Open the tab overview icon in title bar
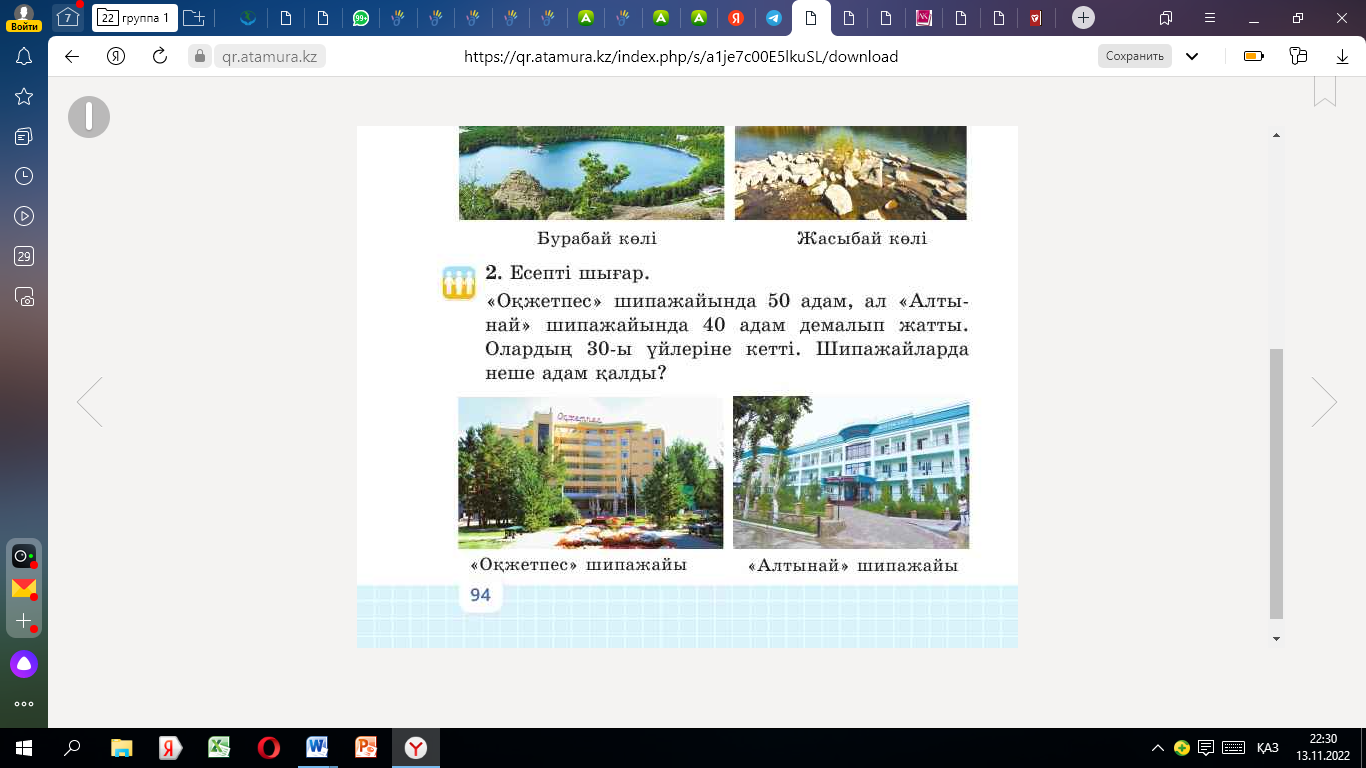The image size is (1366, 768). point(1166,18)
